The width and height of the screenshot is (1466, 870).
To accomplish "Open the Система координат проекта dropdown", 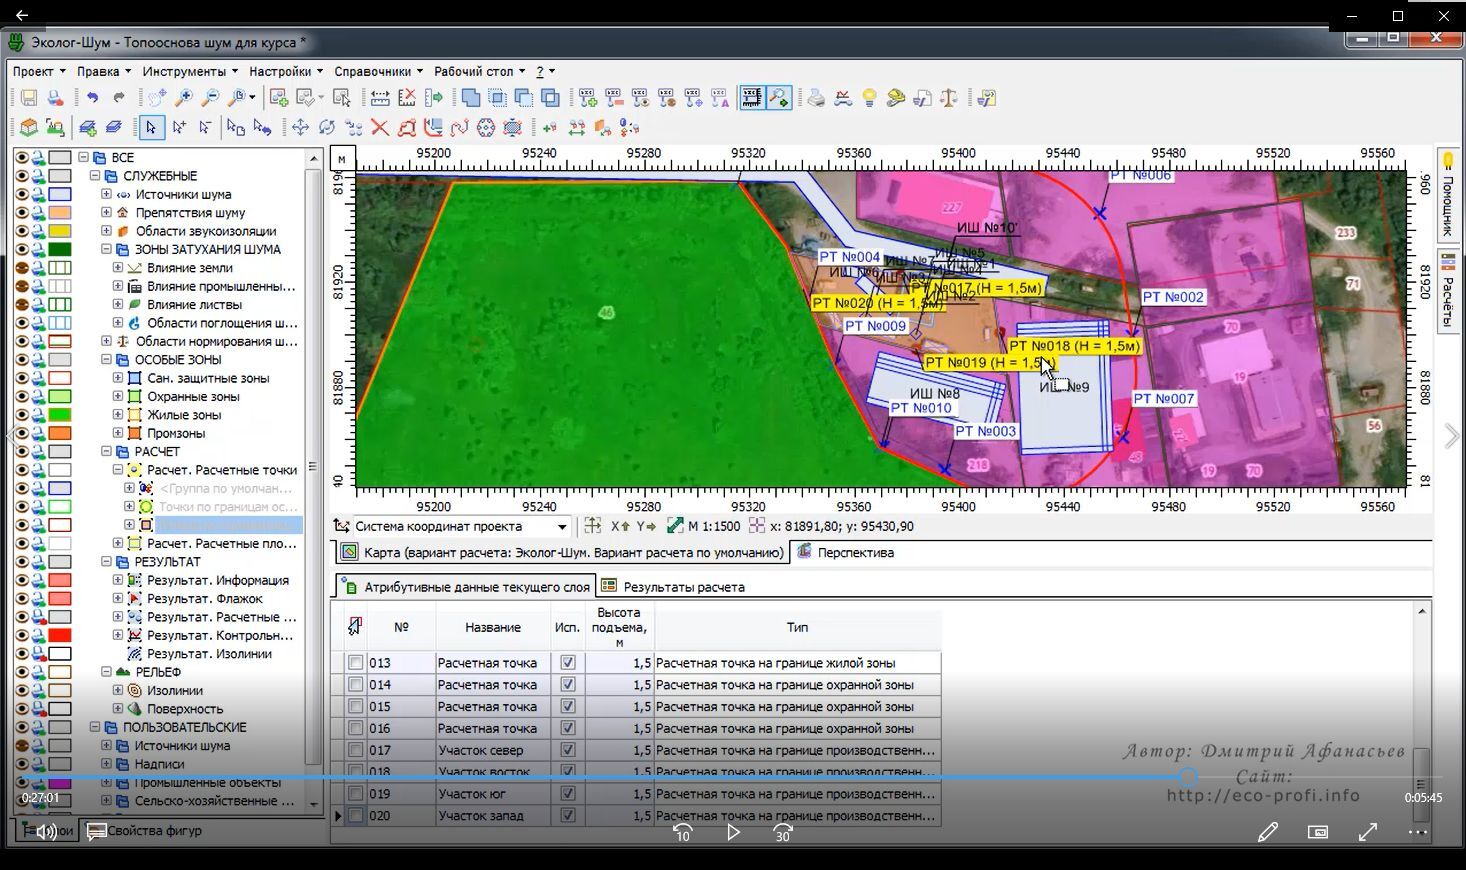I will tap(562, 527).
